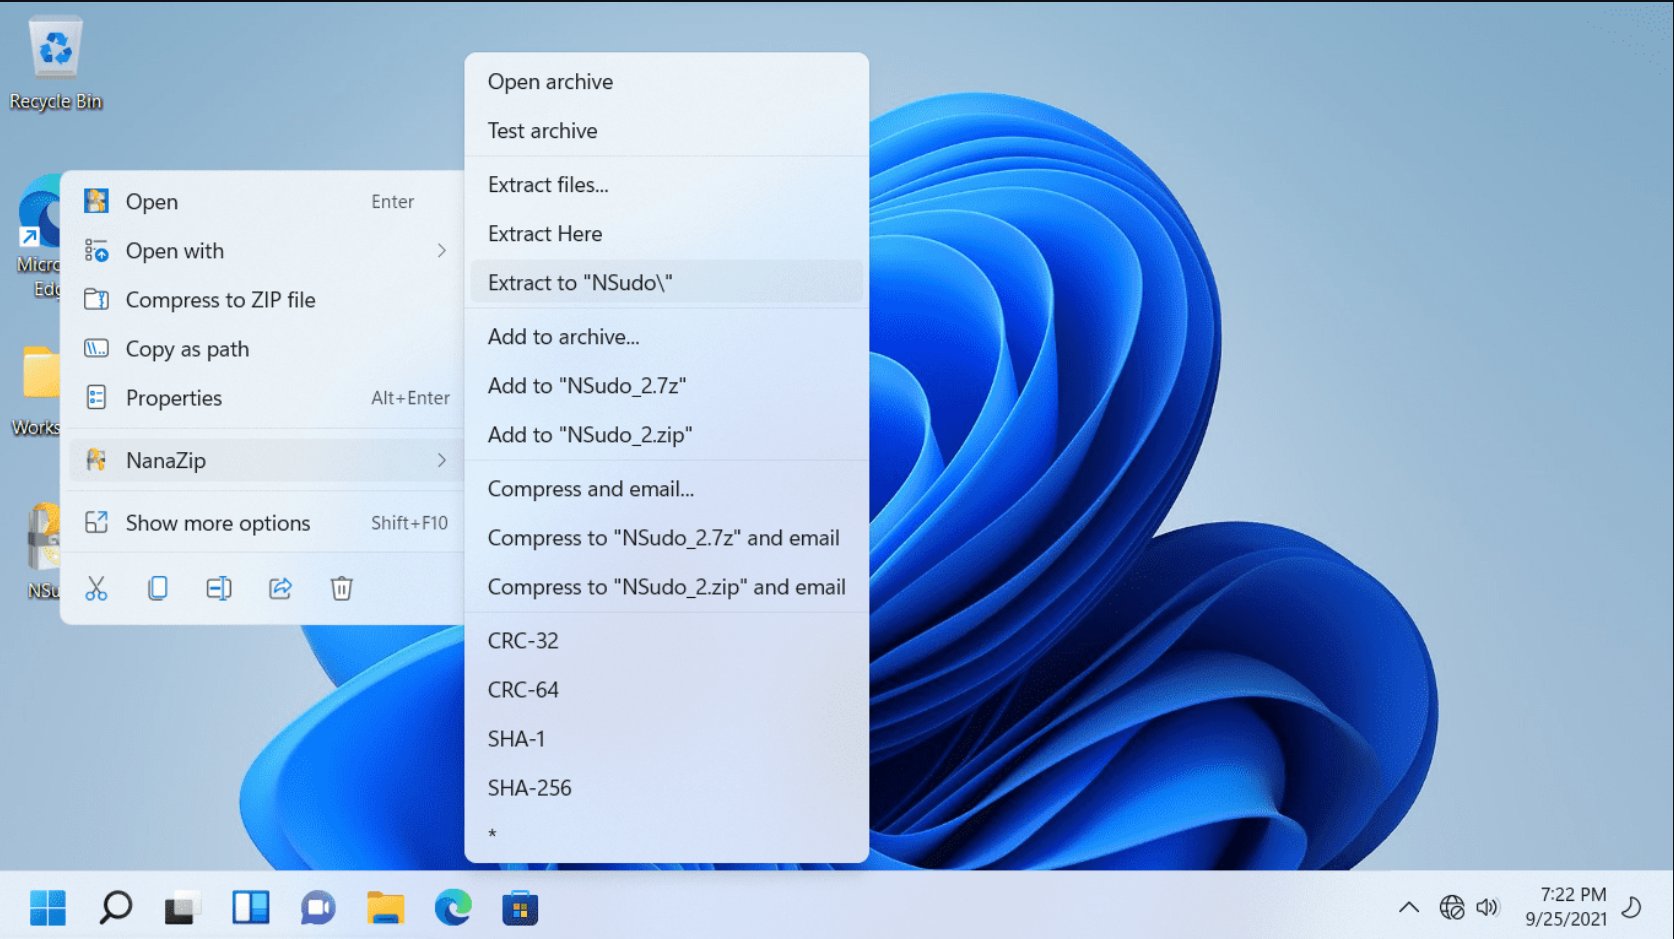Open Microsoft Store from the taskbar
Screen dimensions: 1674x939
coord(519,907)
